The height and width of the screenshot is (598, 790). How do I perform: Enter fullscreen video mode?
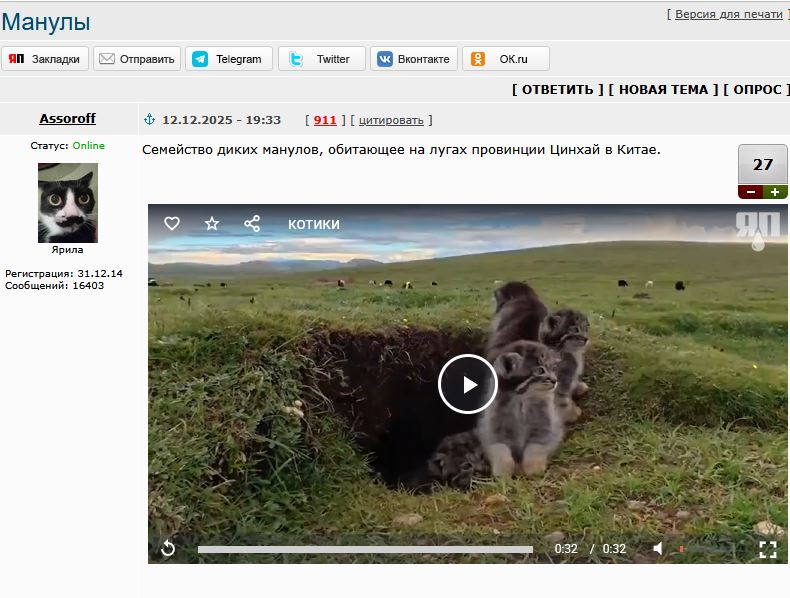point(768,549)
